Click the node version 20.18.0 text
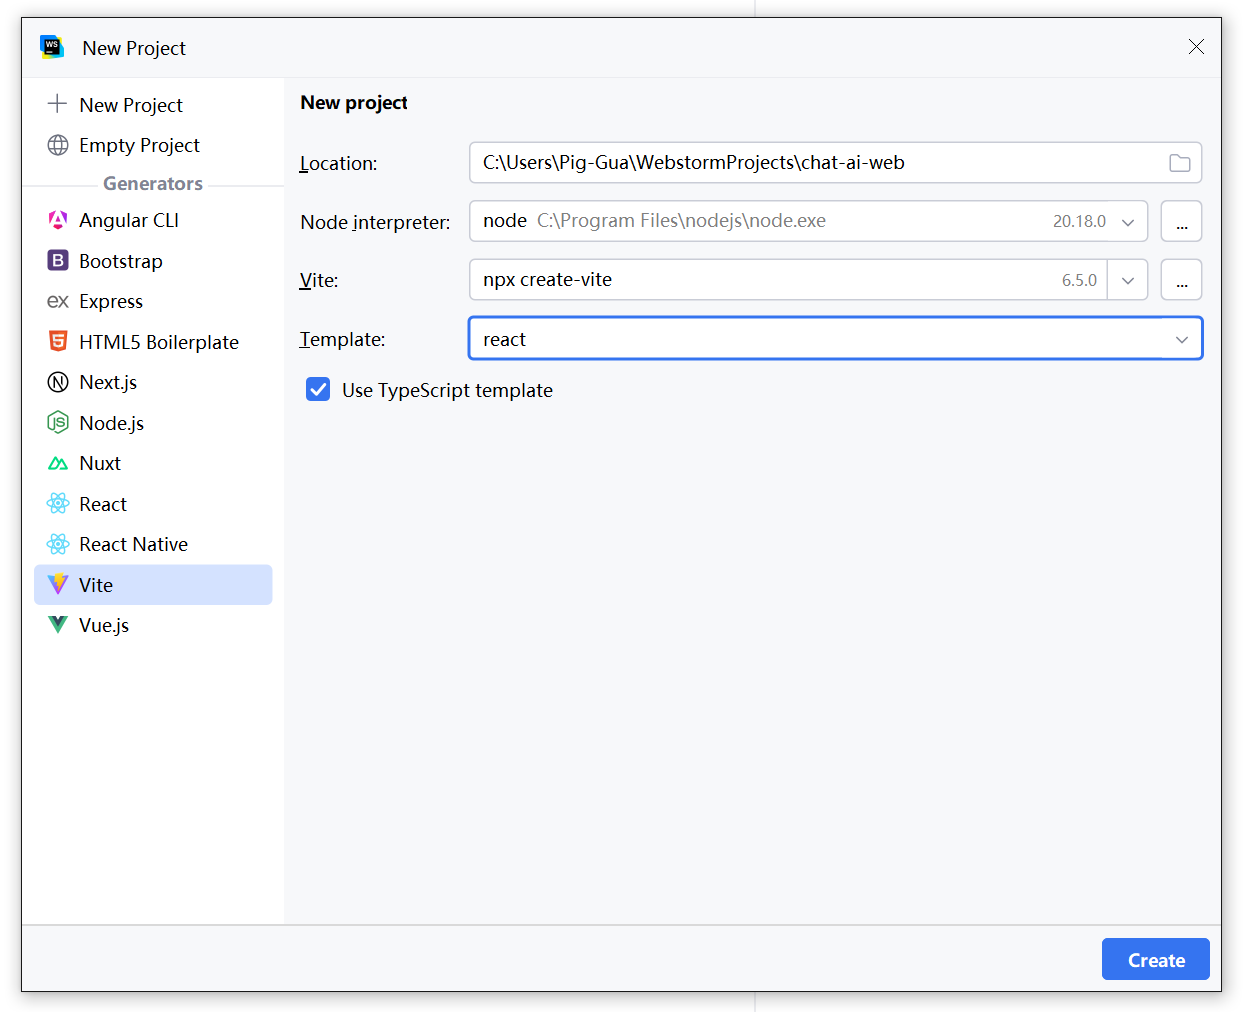Screen dimensions: 1246x1012 [1079, 222]
